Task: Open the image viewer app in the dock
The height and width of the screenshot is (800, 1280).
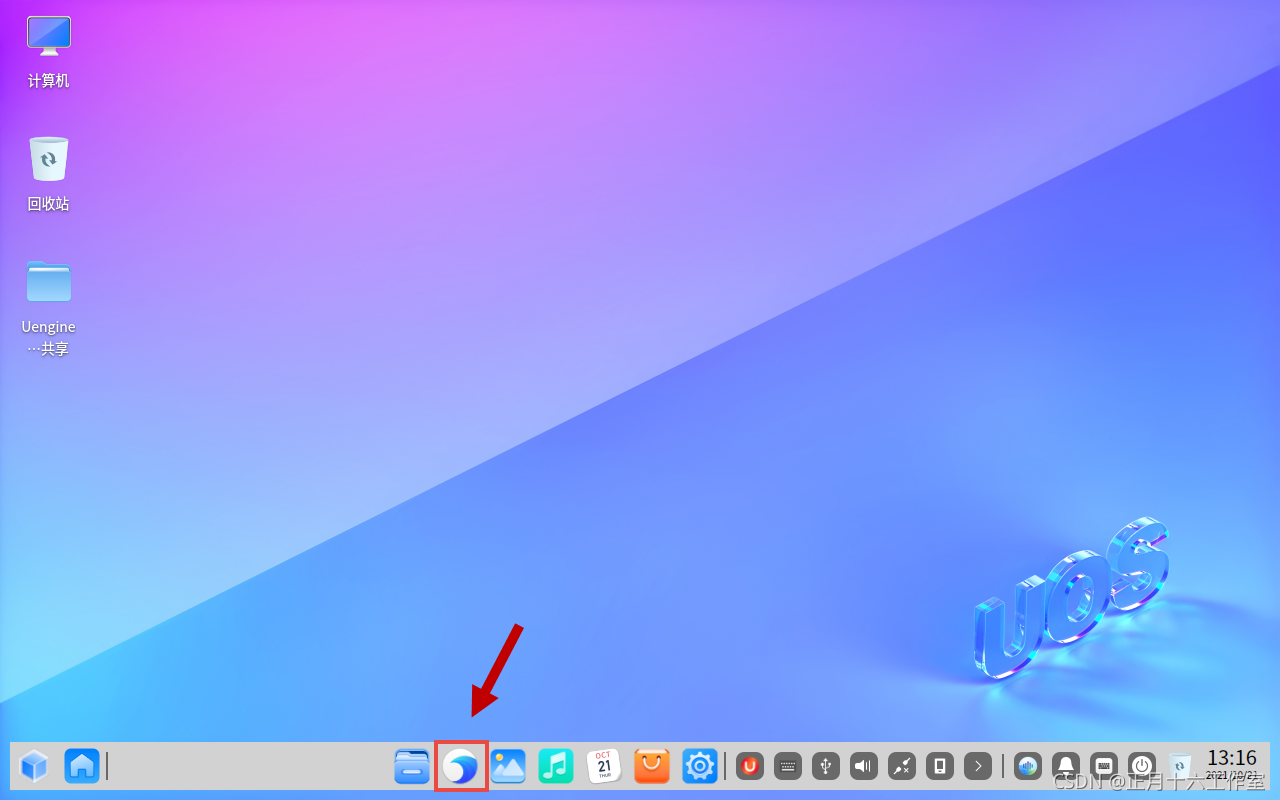Action: click(508, 767)
